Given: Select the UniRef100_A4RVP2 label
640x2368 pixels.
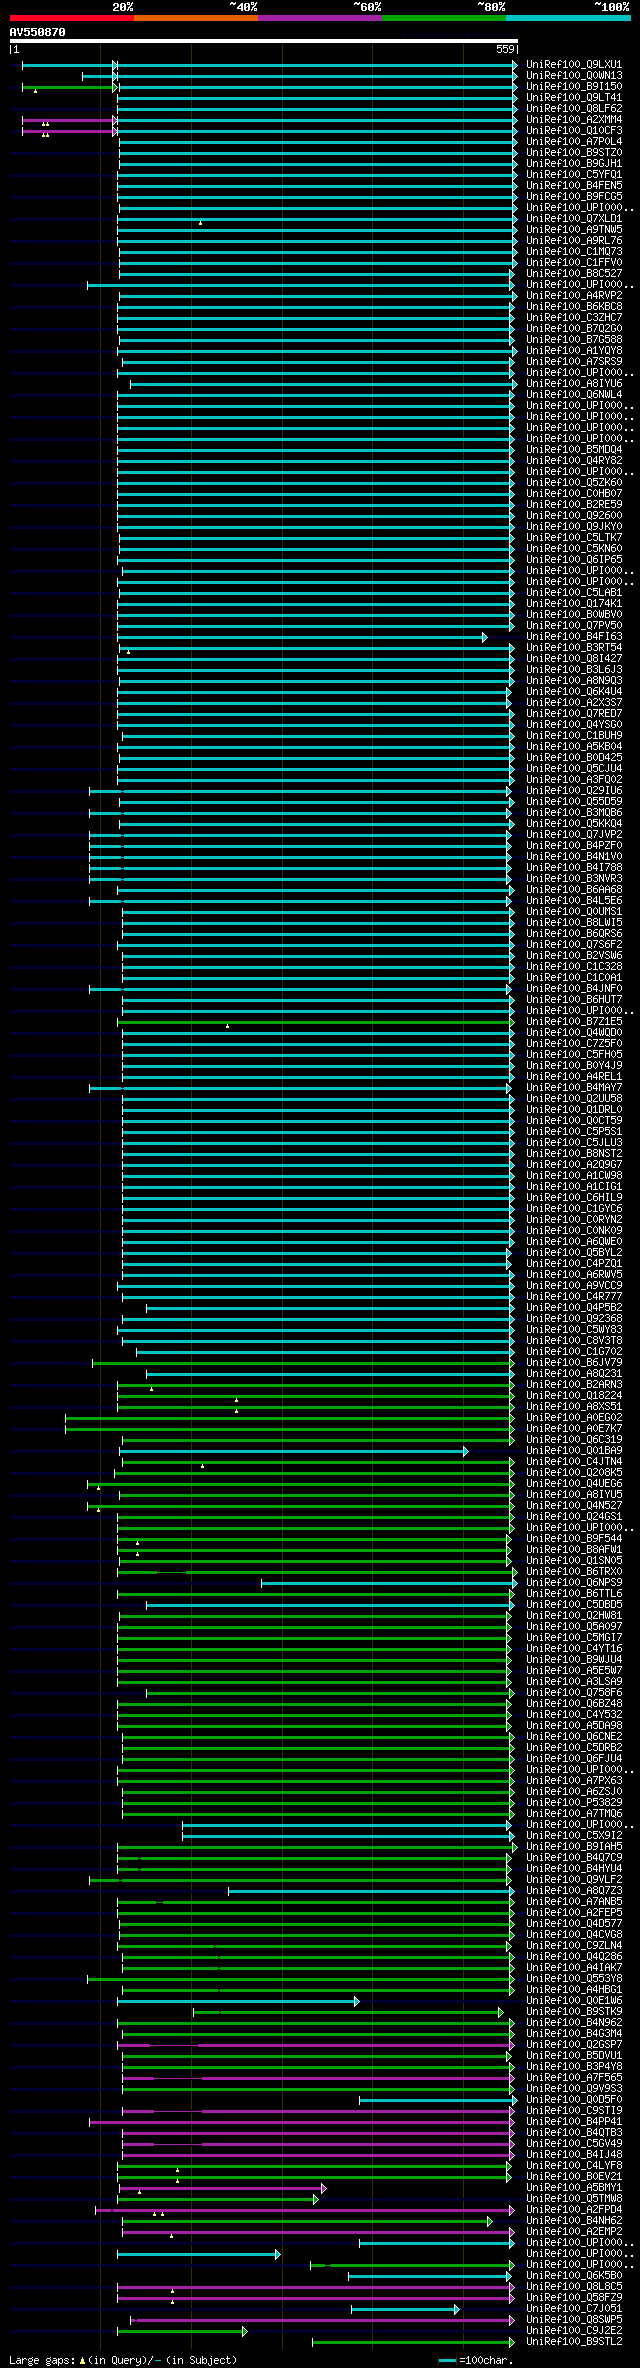Looking at the screenshot, I should click(x=574, y=295).
